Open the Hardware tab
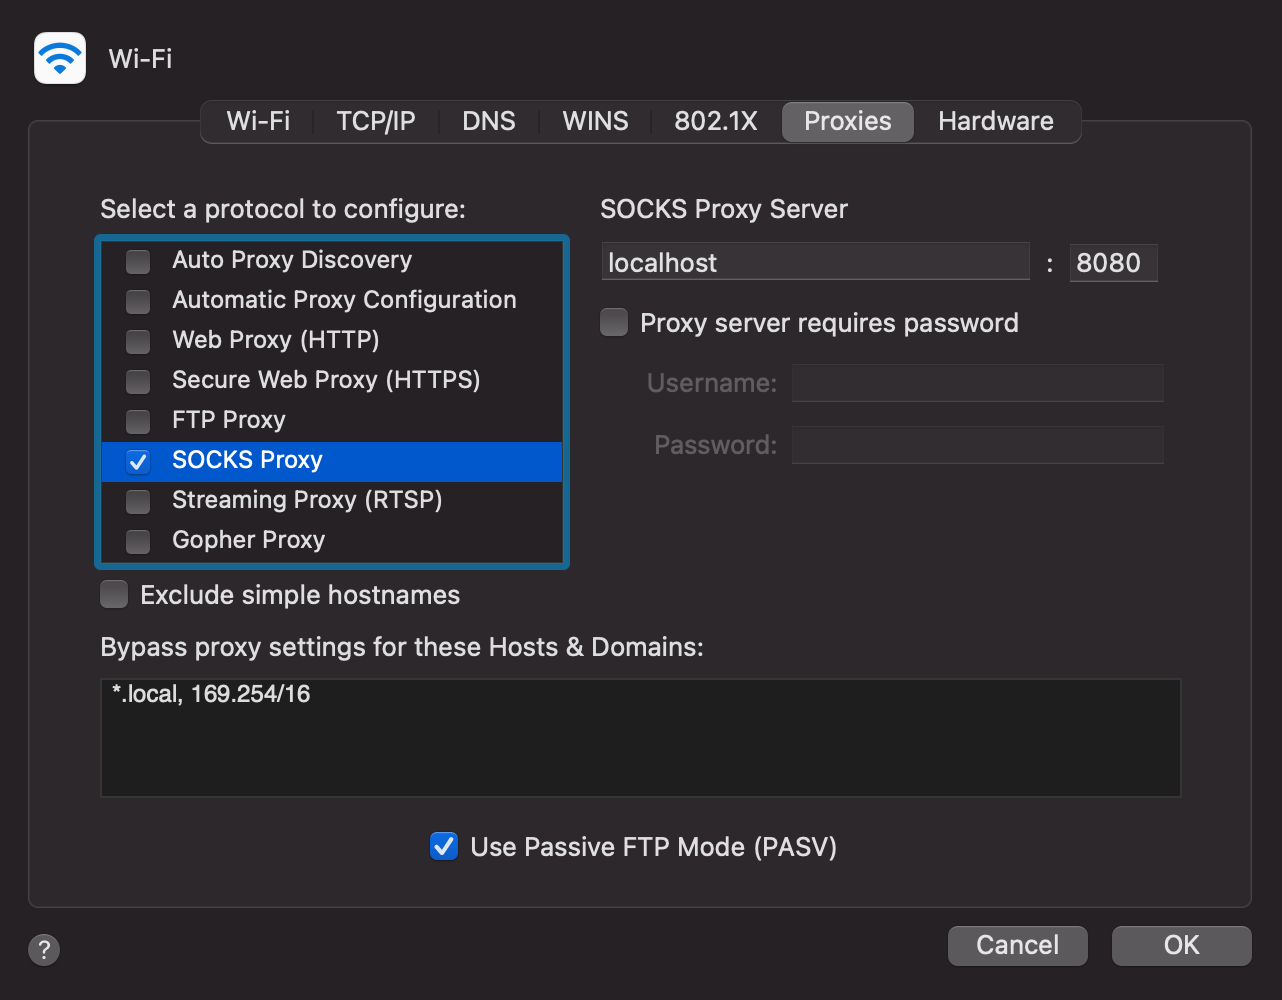The height and width of the screenshot is (1000, 1282). coord(996,121)
